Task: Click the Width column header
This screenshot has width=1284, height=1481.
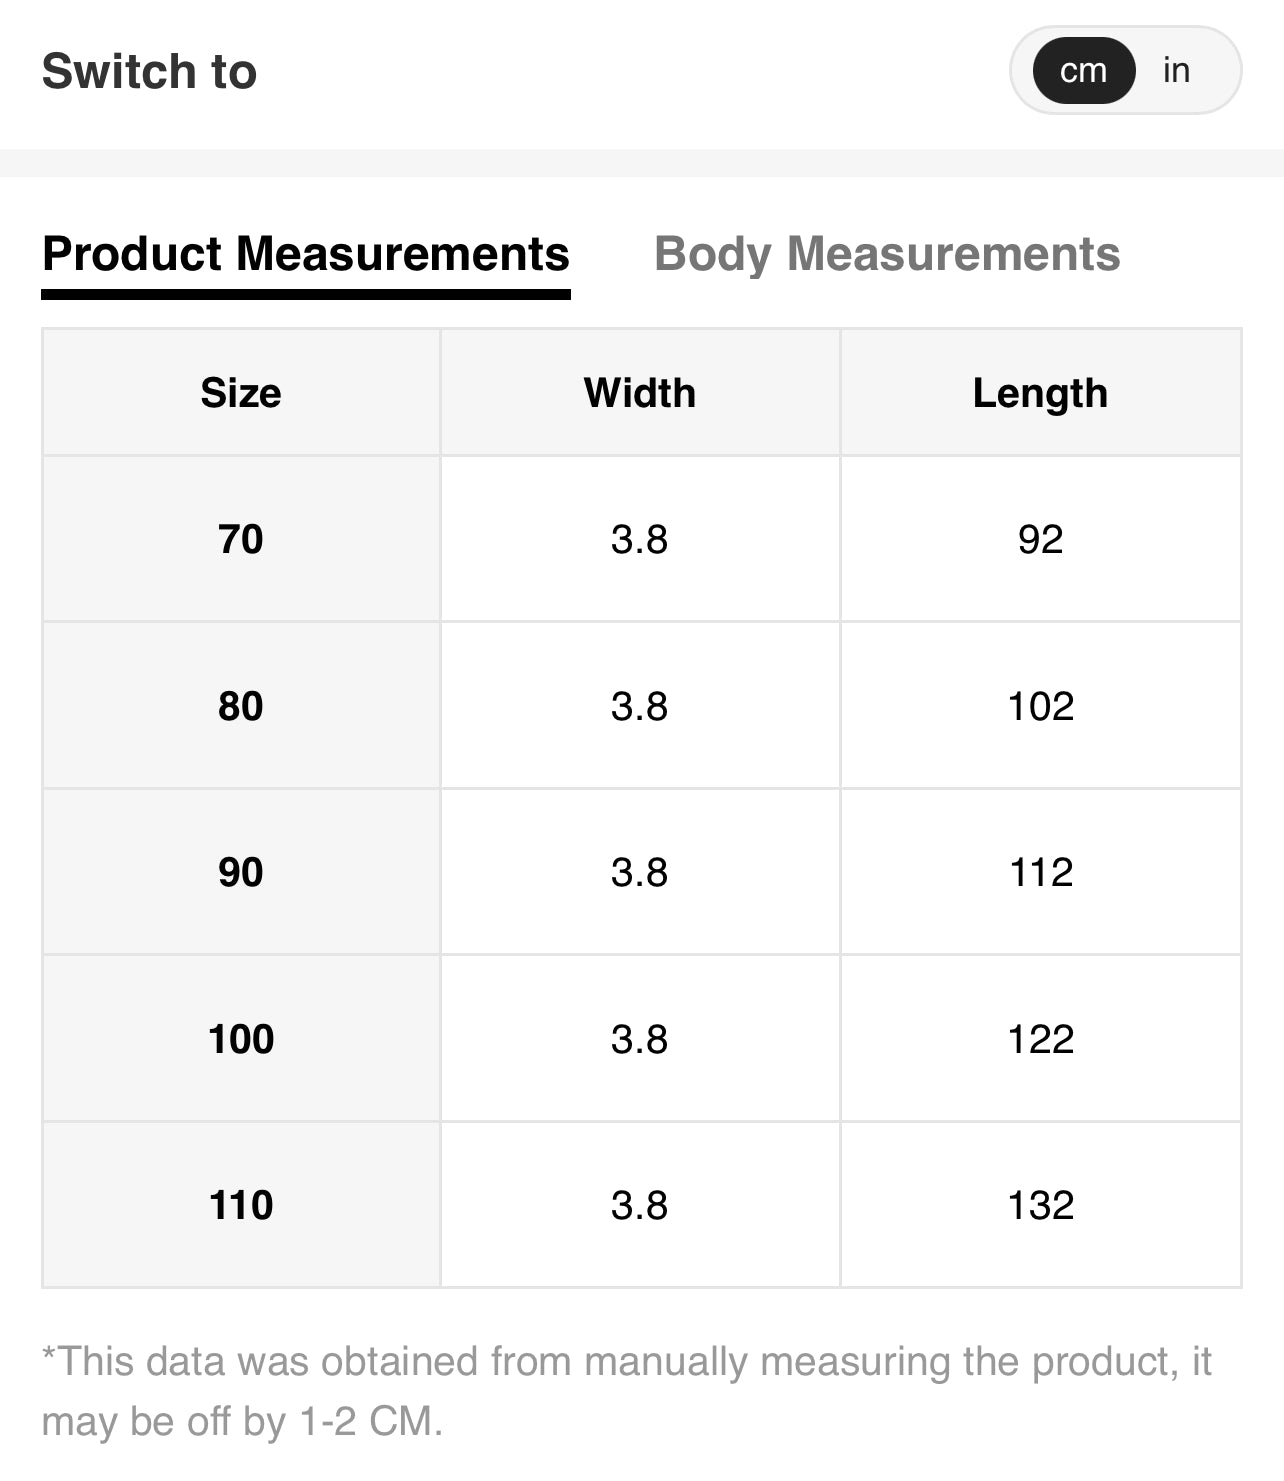Action: [640, 393]
